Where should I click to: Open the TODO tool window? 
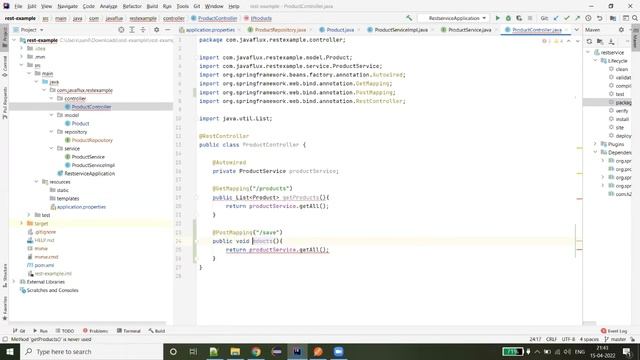(65, 331)
